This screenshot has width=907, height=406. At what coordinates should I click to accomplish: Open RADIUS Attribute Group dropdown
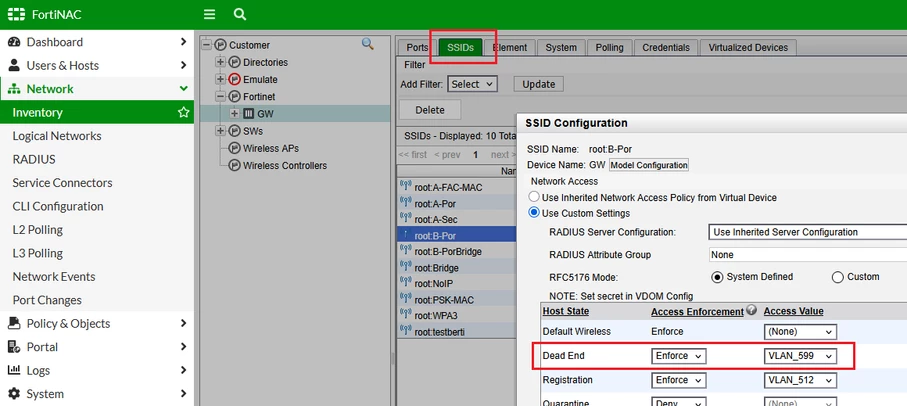coord(808,254)
